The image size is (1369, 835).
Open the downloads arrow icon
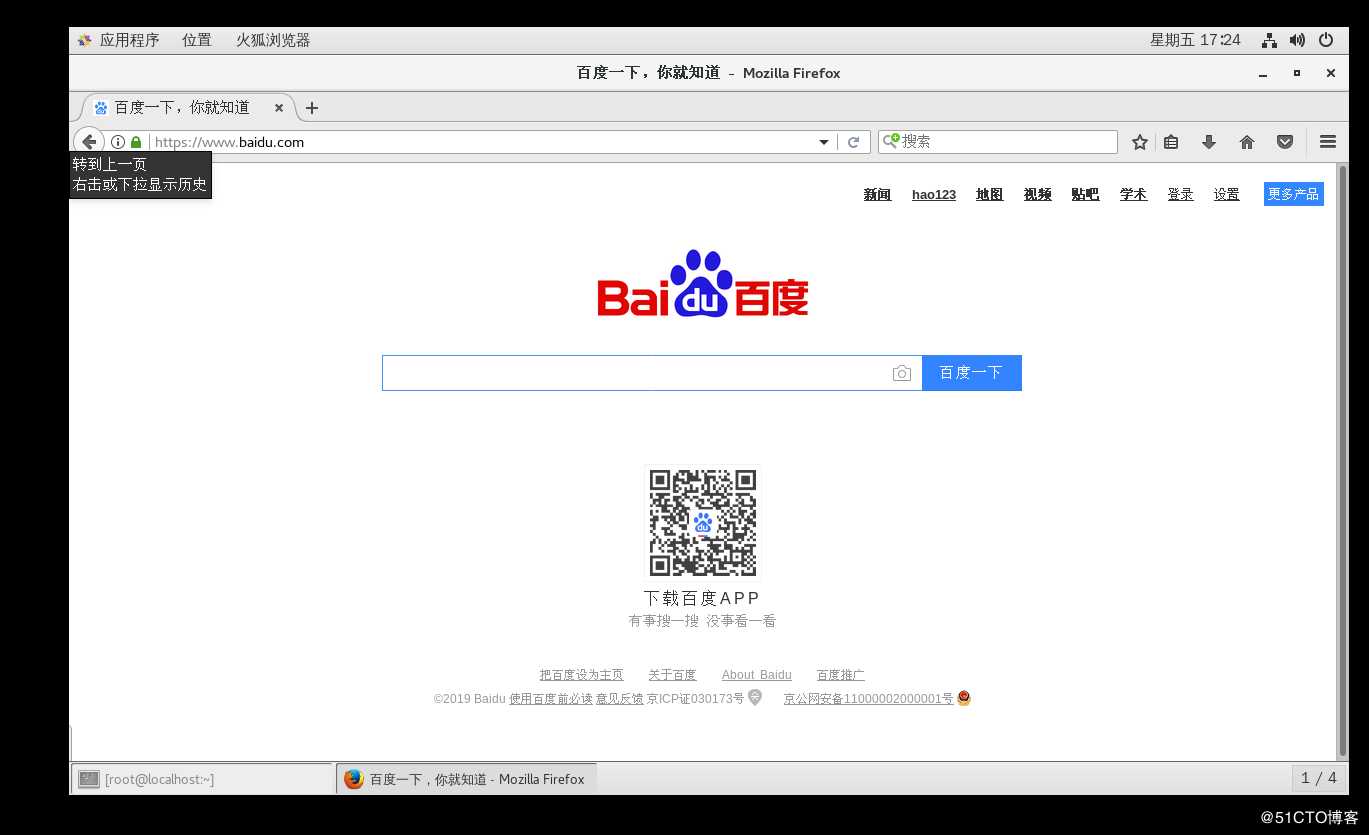[x=1209, y=142]
